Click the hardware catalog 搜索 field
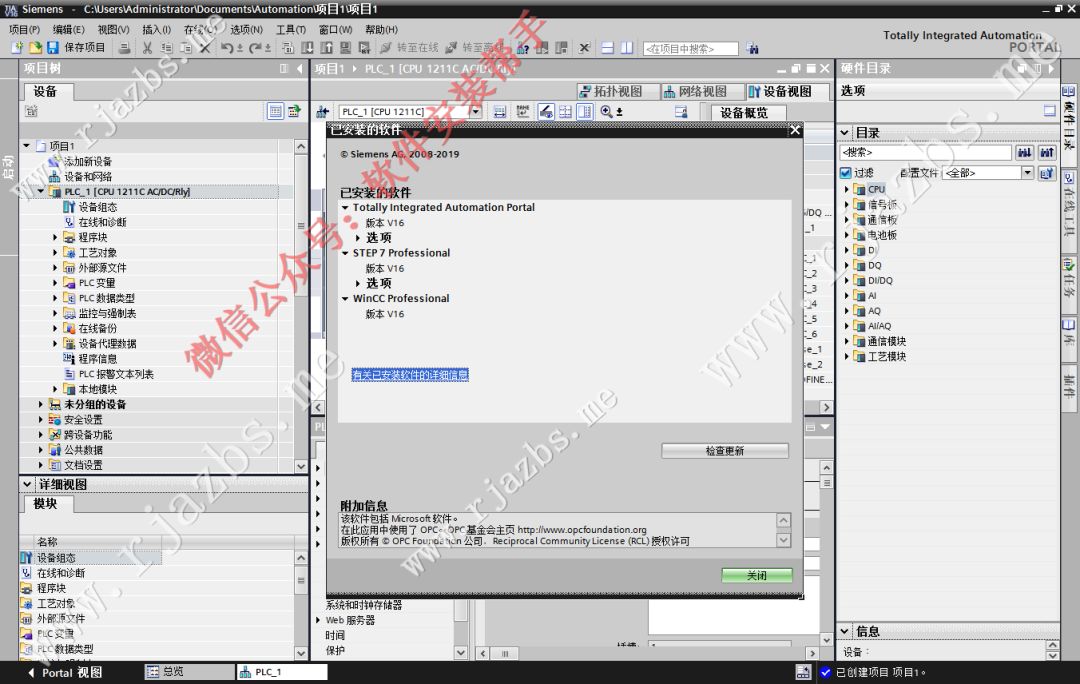This screenshot has width=1080, height=684. 926,152
